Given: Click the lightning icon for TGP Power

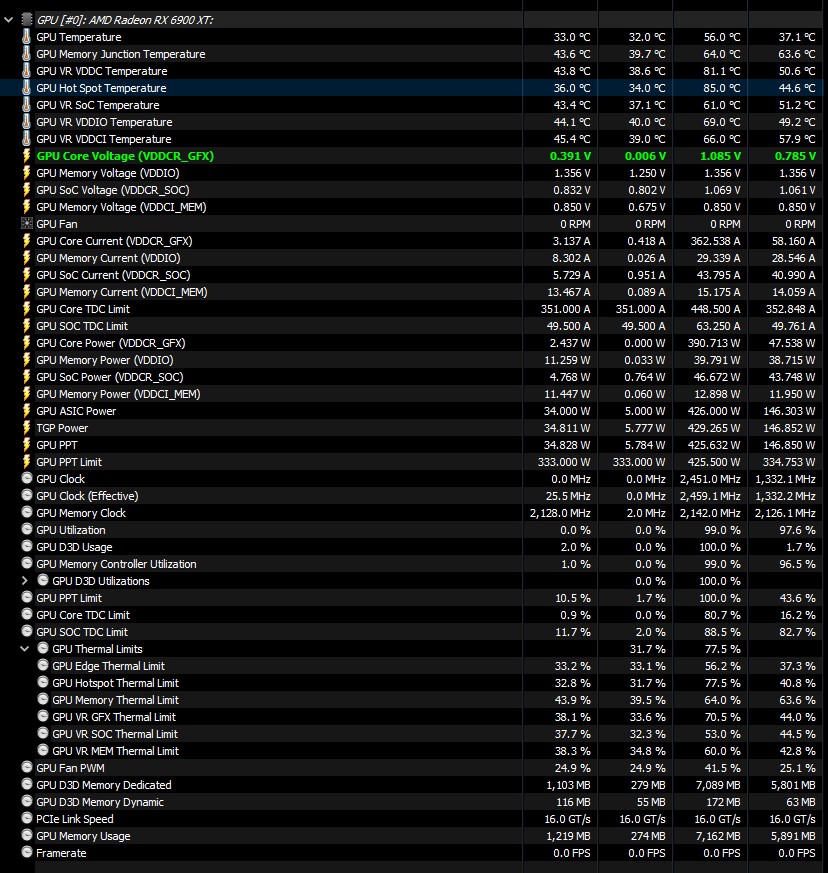Looking at the screenshot, I should coord(26,428).
